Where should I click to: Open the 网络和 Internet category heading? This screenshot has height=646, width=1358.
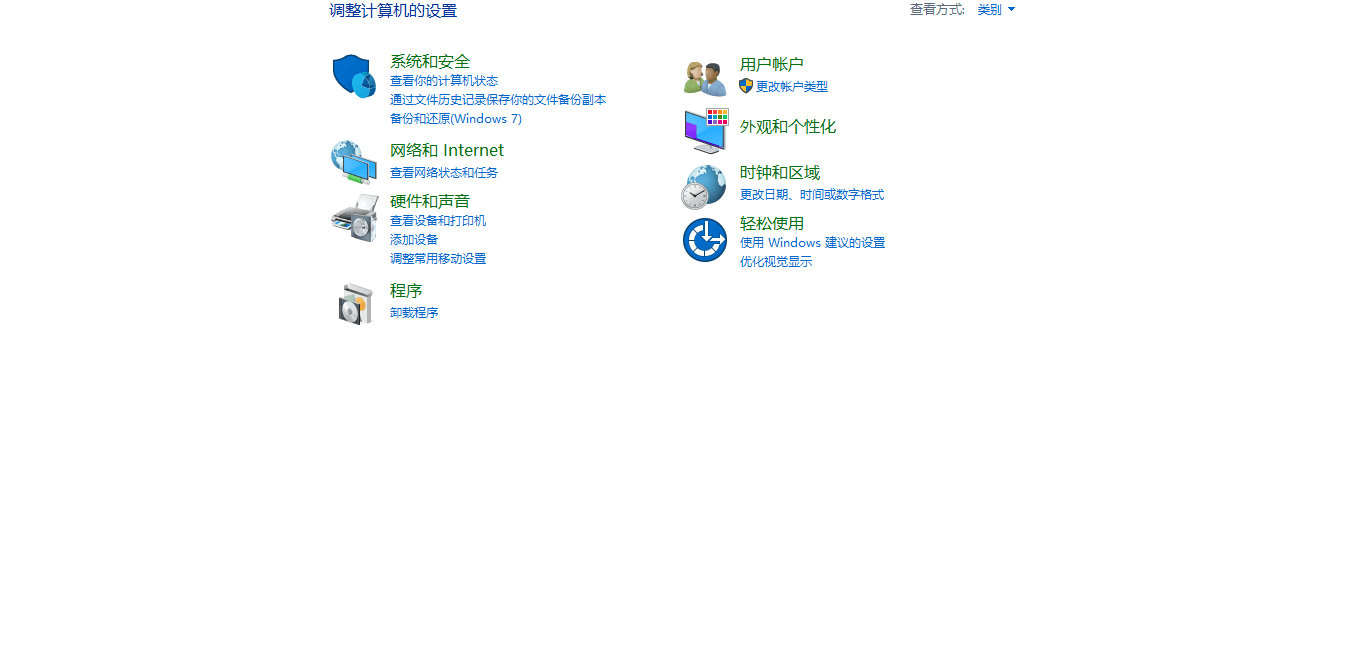tap(447, 150)
